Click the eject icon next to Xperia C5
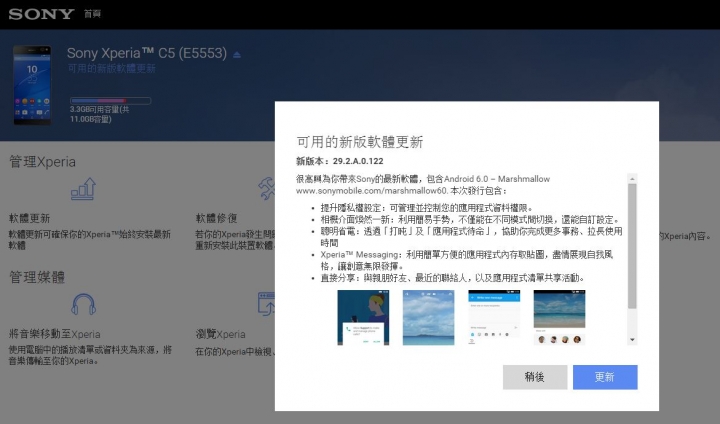Screen dimensions: 720x424 pyautogui.click(x=237, y=55)
